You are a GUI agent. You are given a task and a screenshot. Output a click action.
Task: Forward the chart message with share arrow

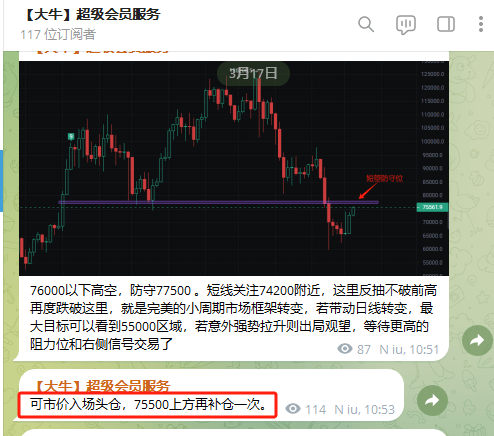pyautogui.click(x=477, y=340)
